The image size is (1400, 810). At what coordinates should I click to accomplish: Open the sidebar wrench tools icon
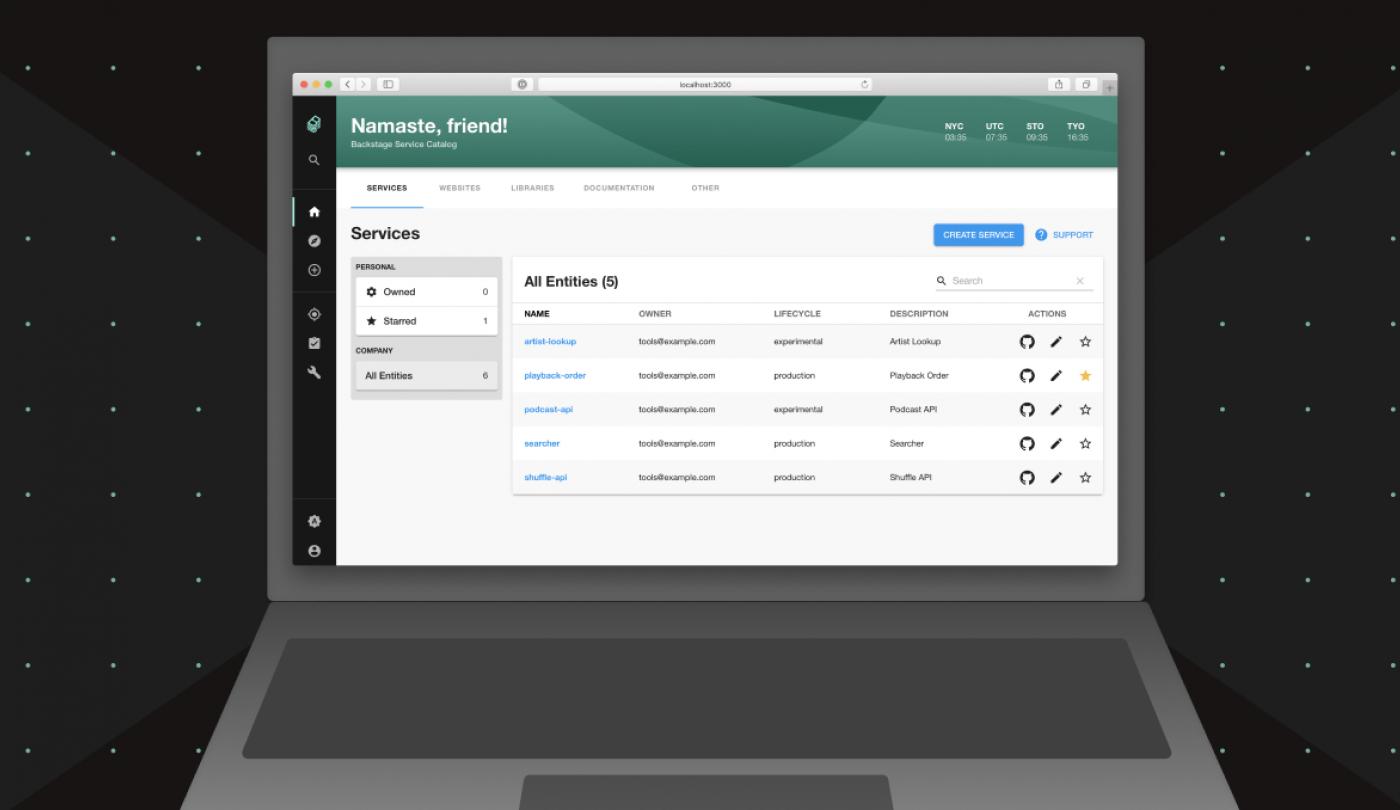[x=314, y=372]
